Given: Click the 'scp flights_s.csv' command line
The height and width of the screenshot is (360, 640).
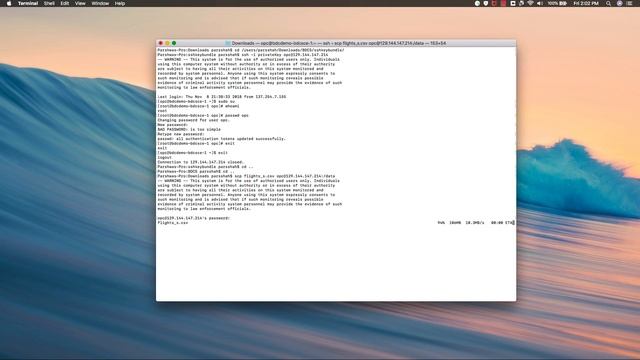Looking at the screenshot, I should coord(246,176).
